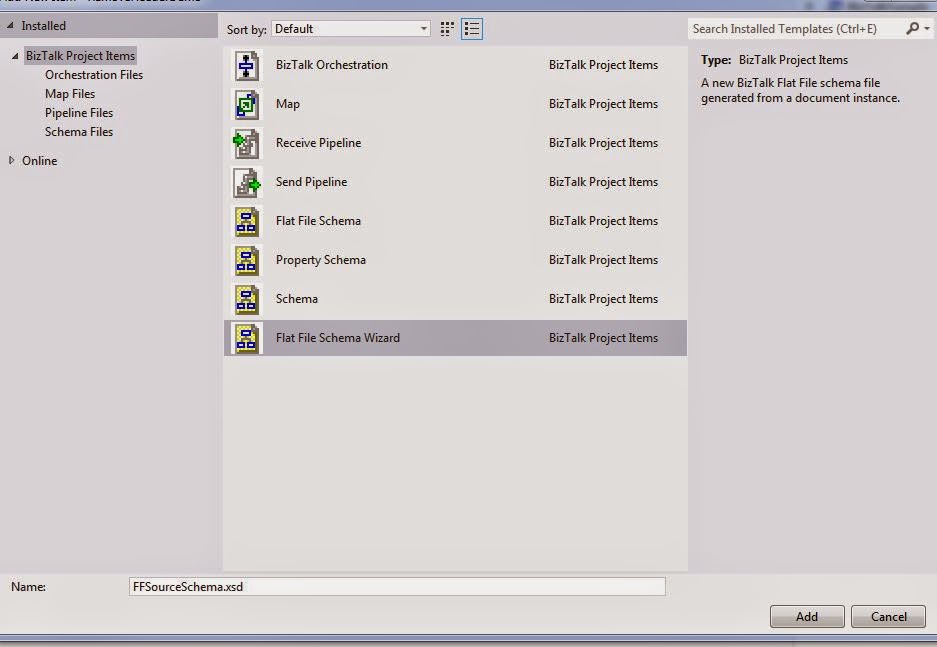Viewport: 937px width, 647px height.
Task: Select the Orchestration Files category
Action: click(x=93, y=74)
